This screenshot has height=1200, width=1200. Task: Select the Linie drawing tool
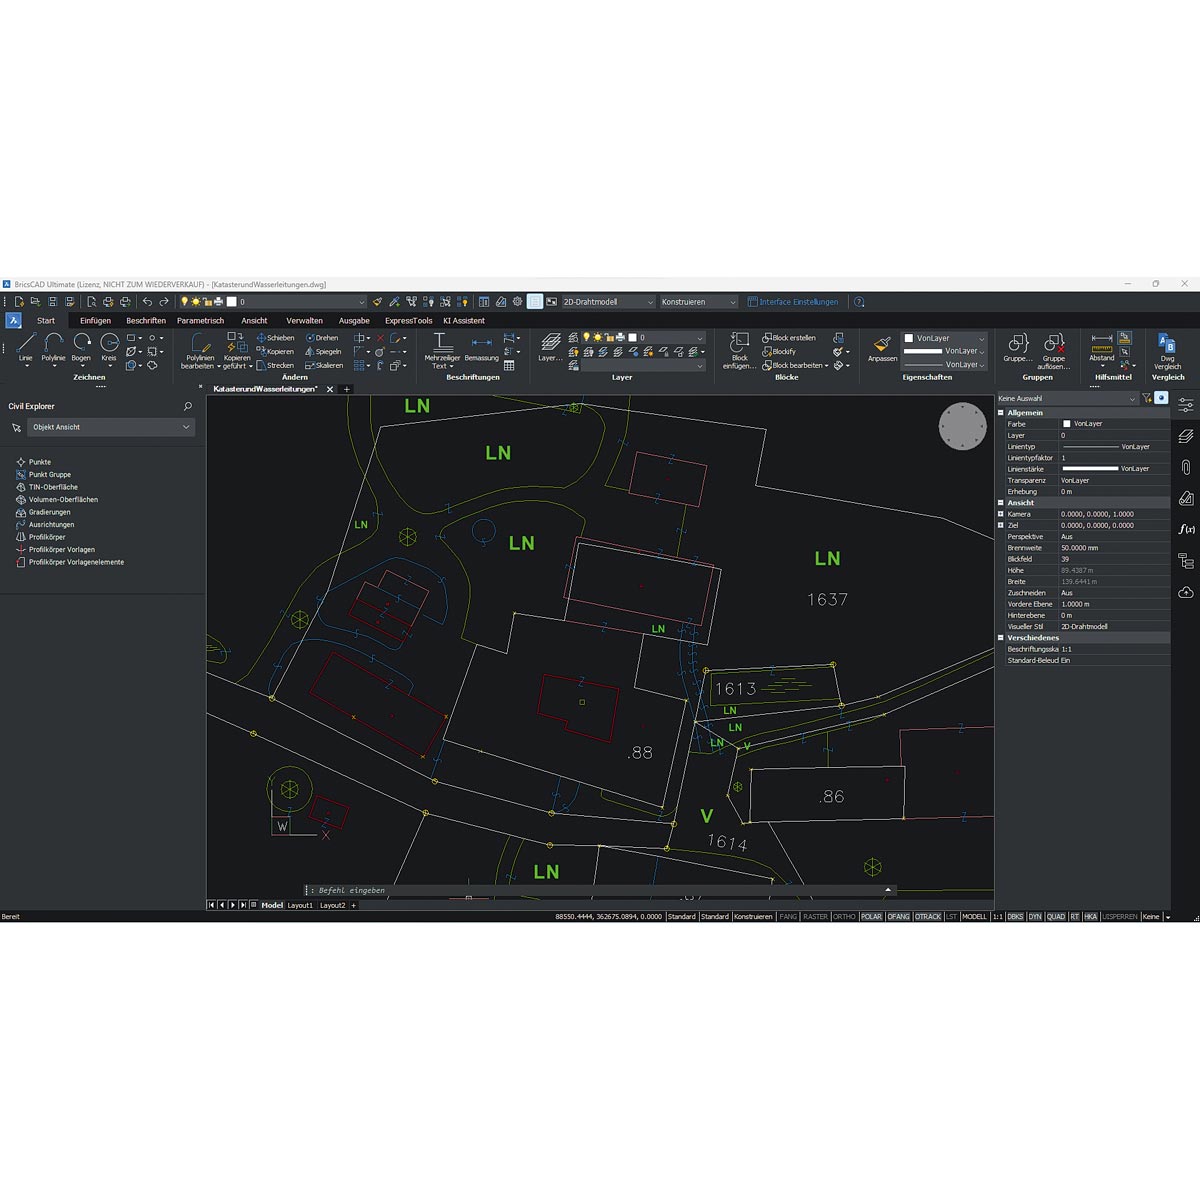click(26, 346)
